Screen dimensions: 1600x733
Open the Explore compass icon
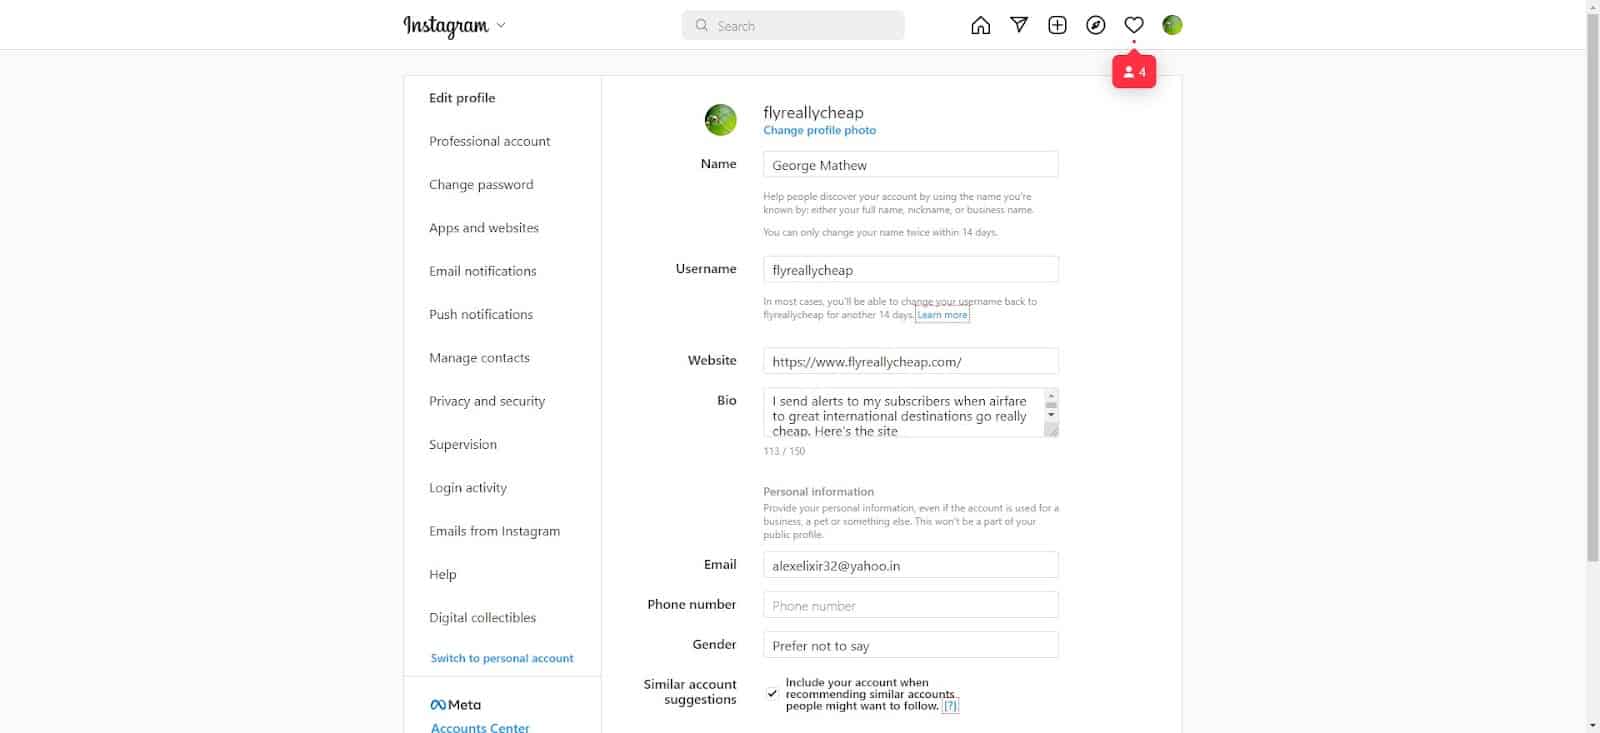[1096, 26]
